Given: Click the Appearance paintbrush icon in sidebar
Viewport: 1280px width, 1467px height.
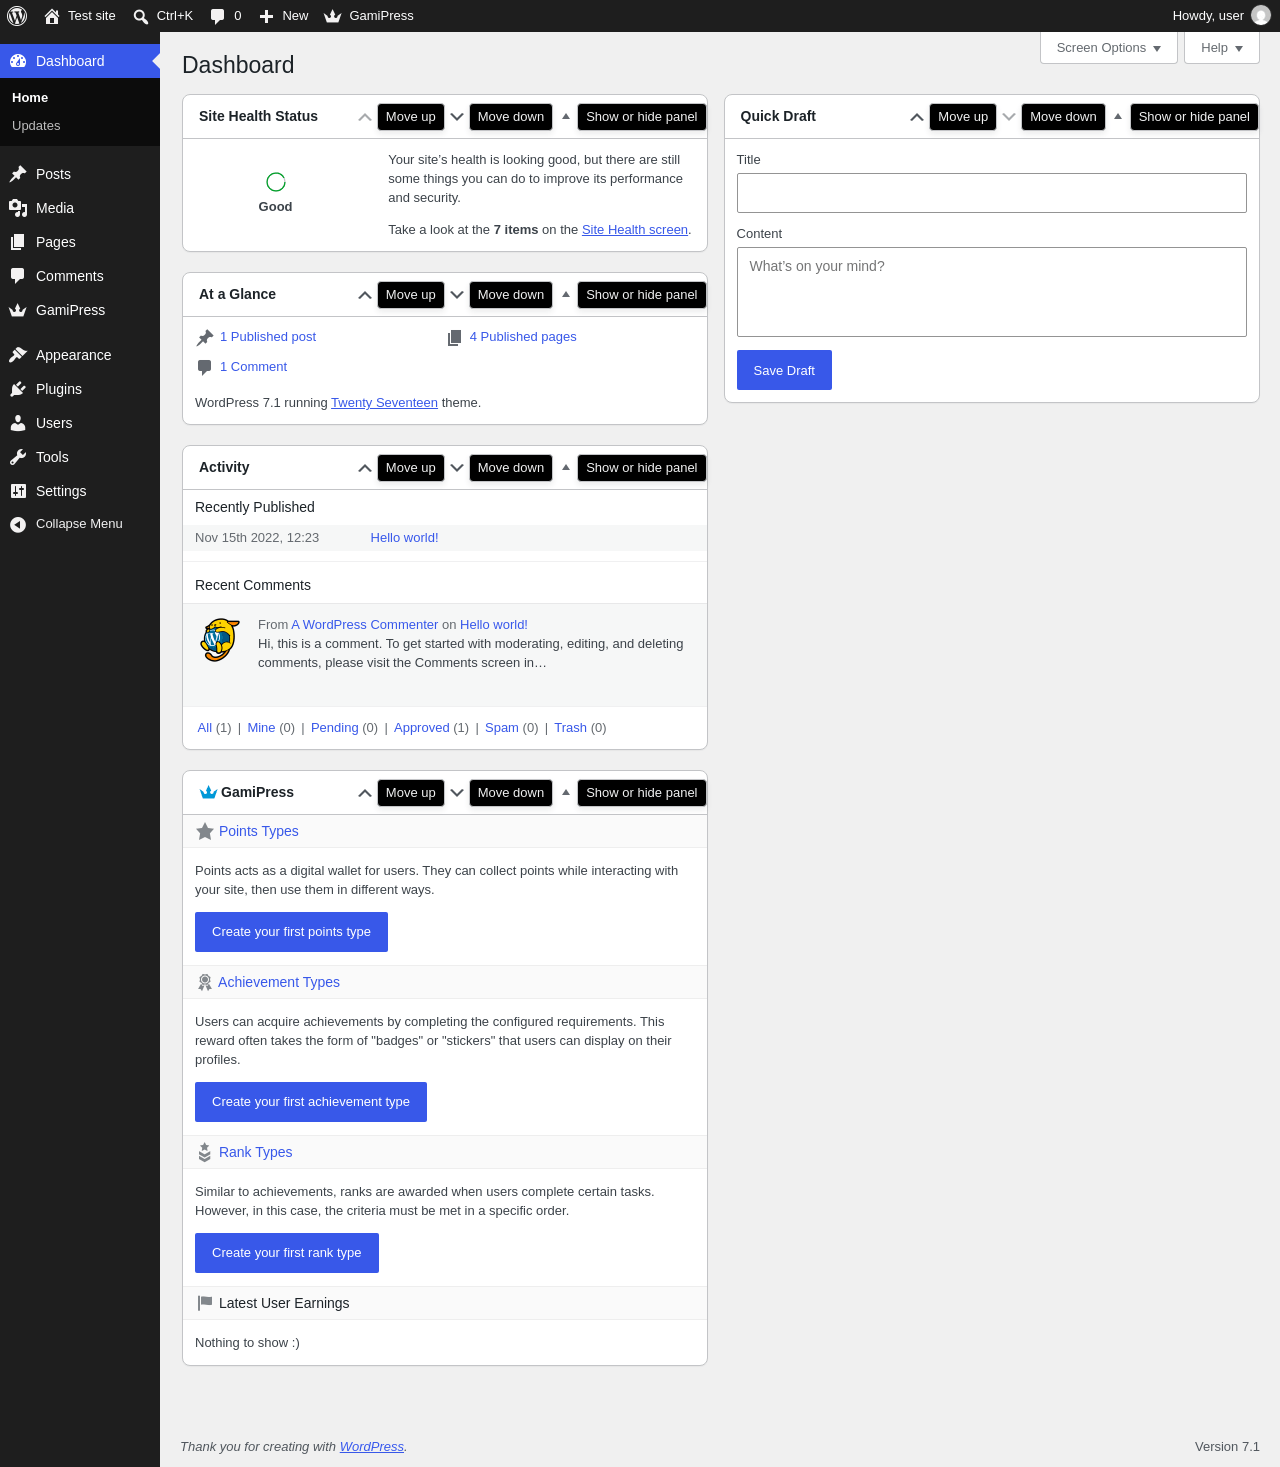Looking at the screenshot, I should click(18, 355).
